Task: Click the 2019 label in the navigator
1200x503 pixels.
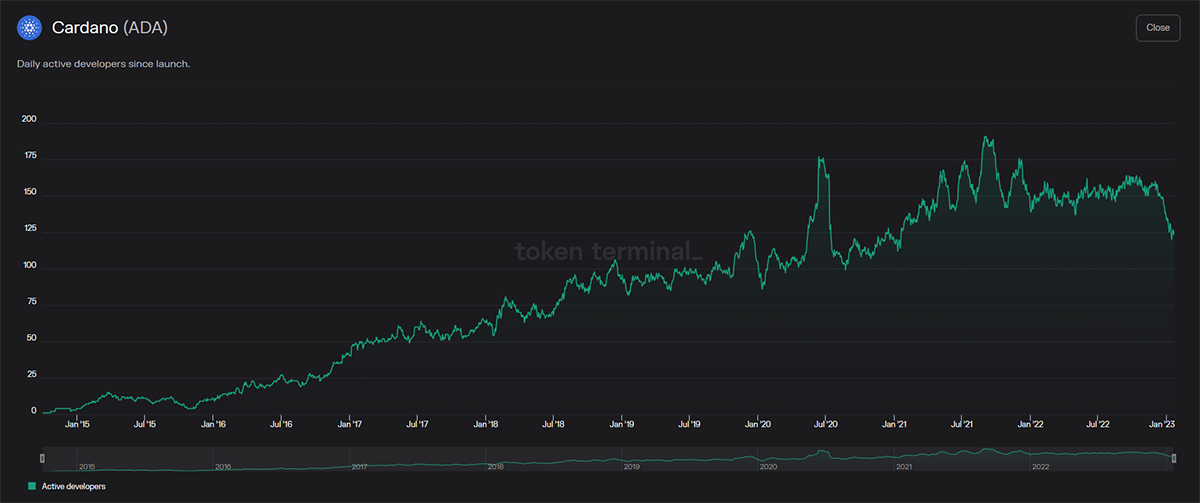Action: point(631,466)
